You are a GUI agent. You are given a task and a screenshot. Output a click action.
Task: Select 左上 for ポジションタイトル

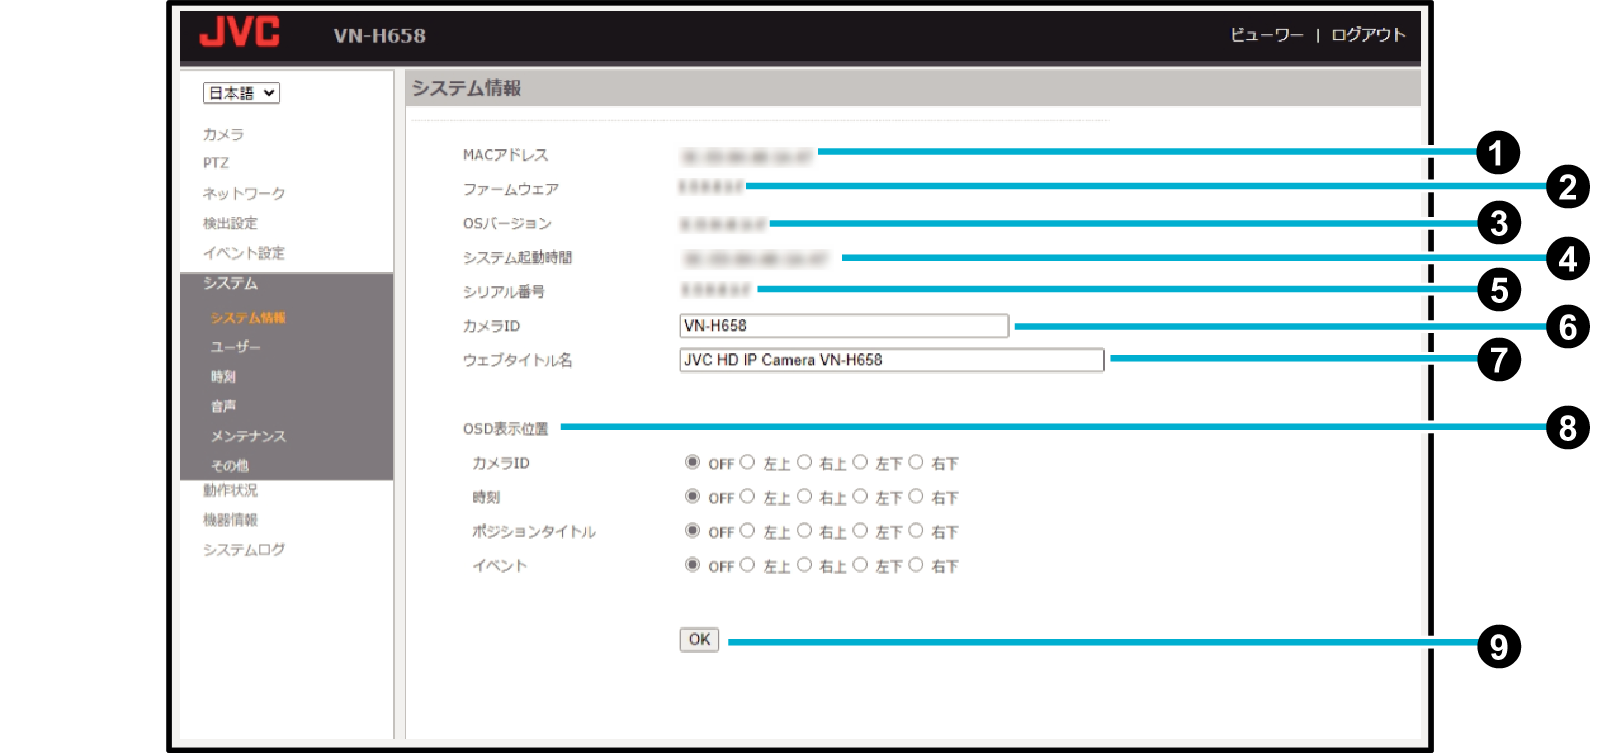[x=747, y=530]
